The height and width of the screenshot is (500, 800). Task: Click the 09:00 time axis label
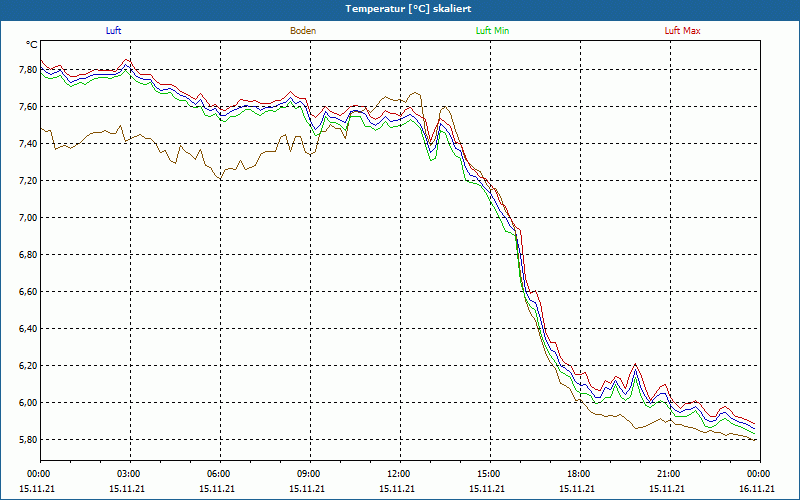pyautogui.click(x=310, y=474)
